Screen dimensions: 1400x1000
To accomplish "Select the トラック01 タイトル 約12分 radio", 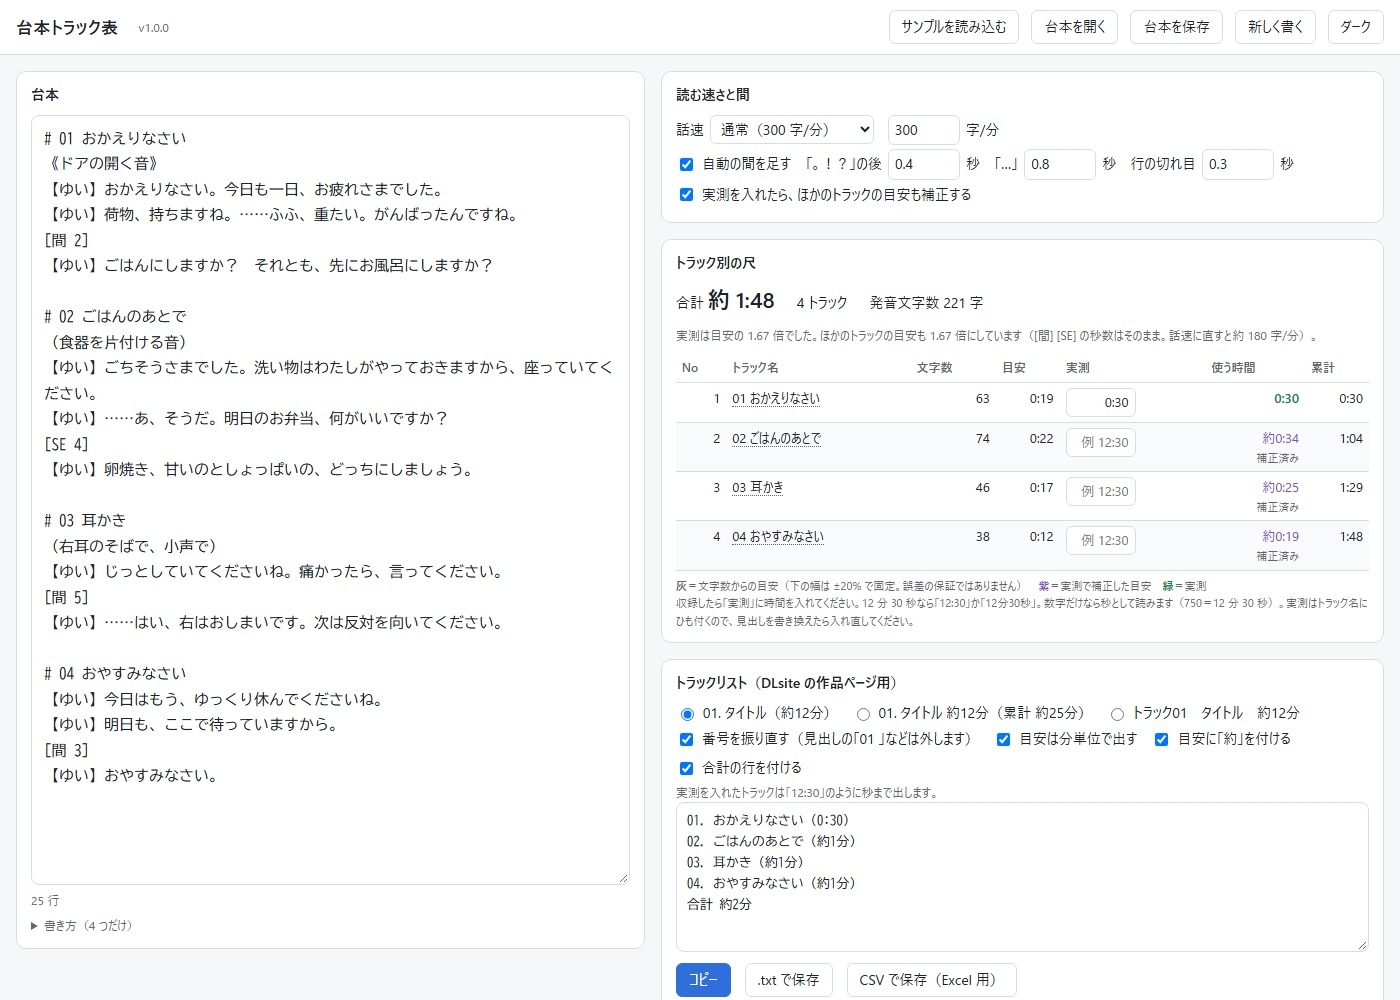I will [1117, 714].
